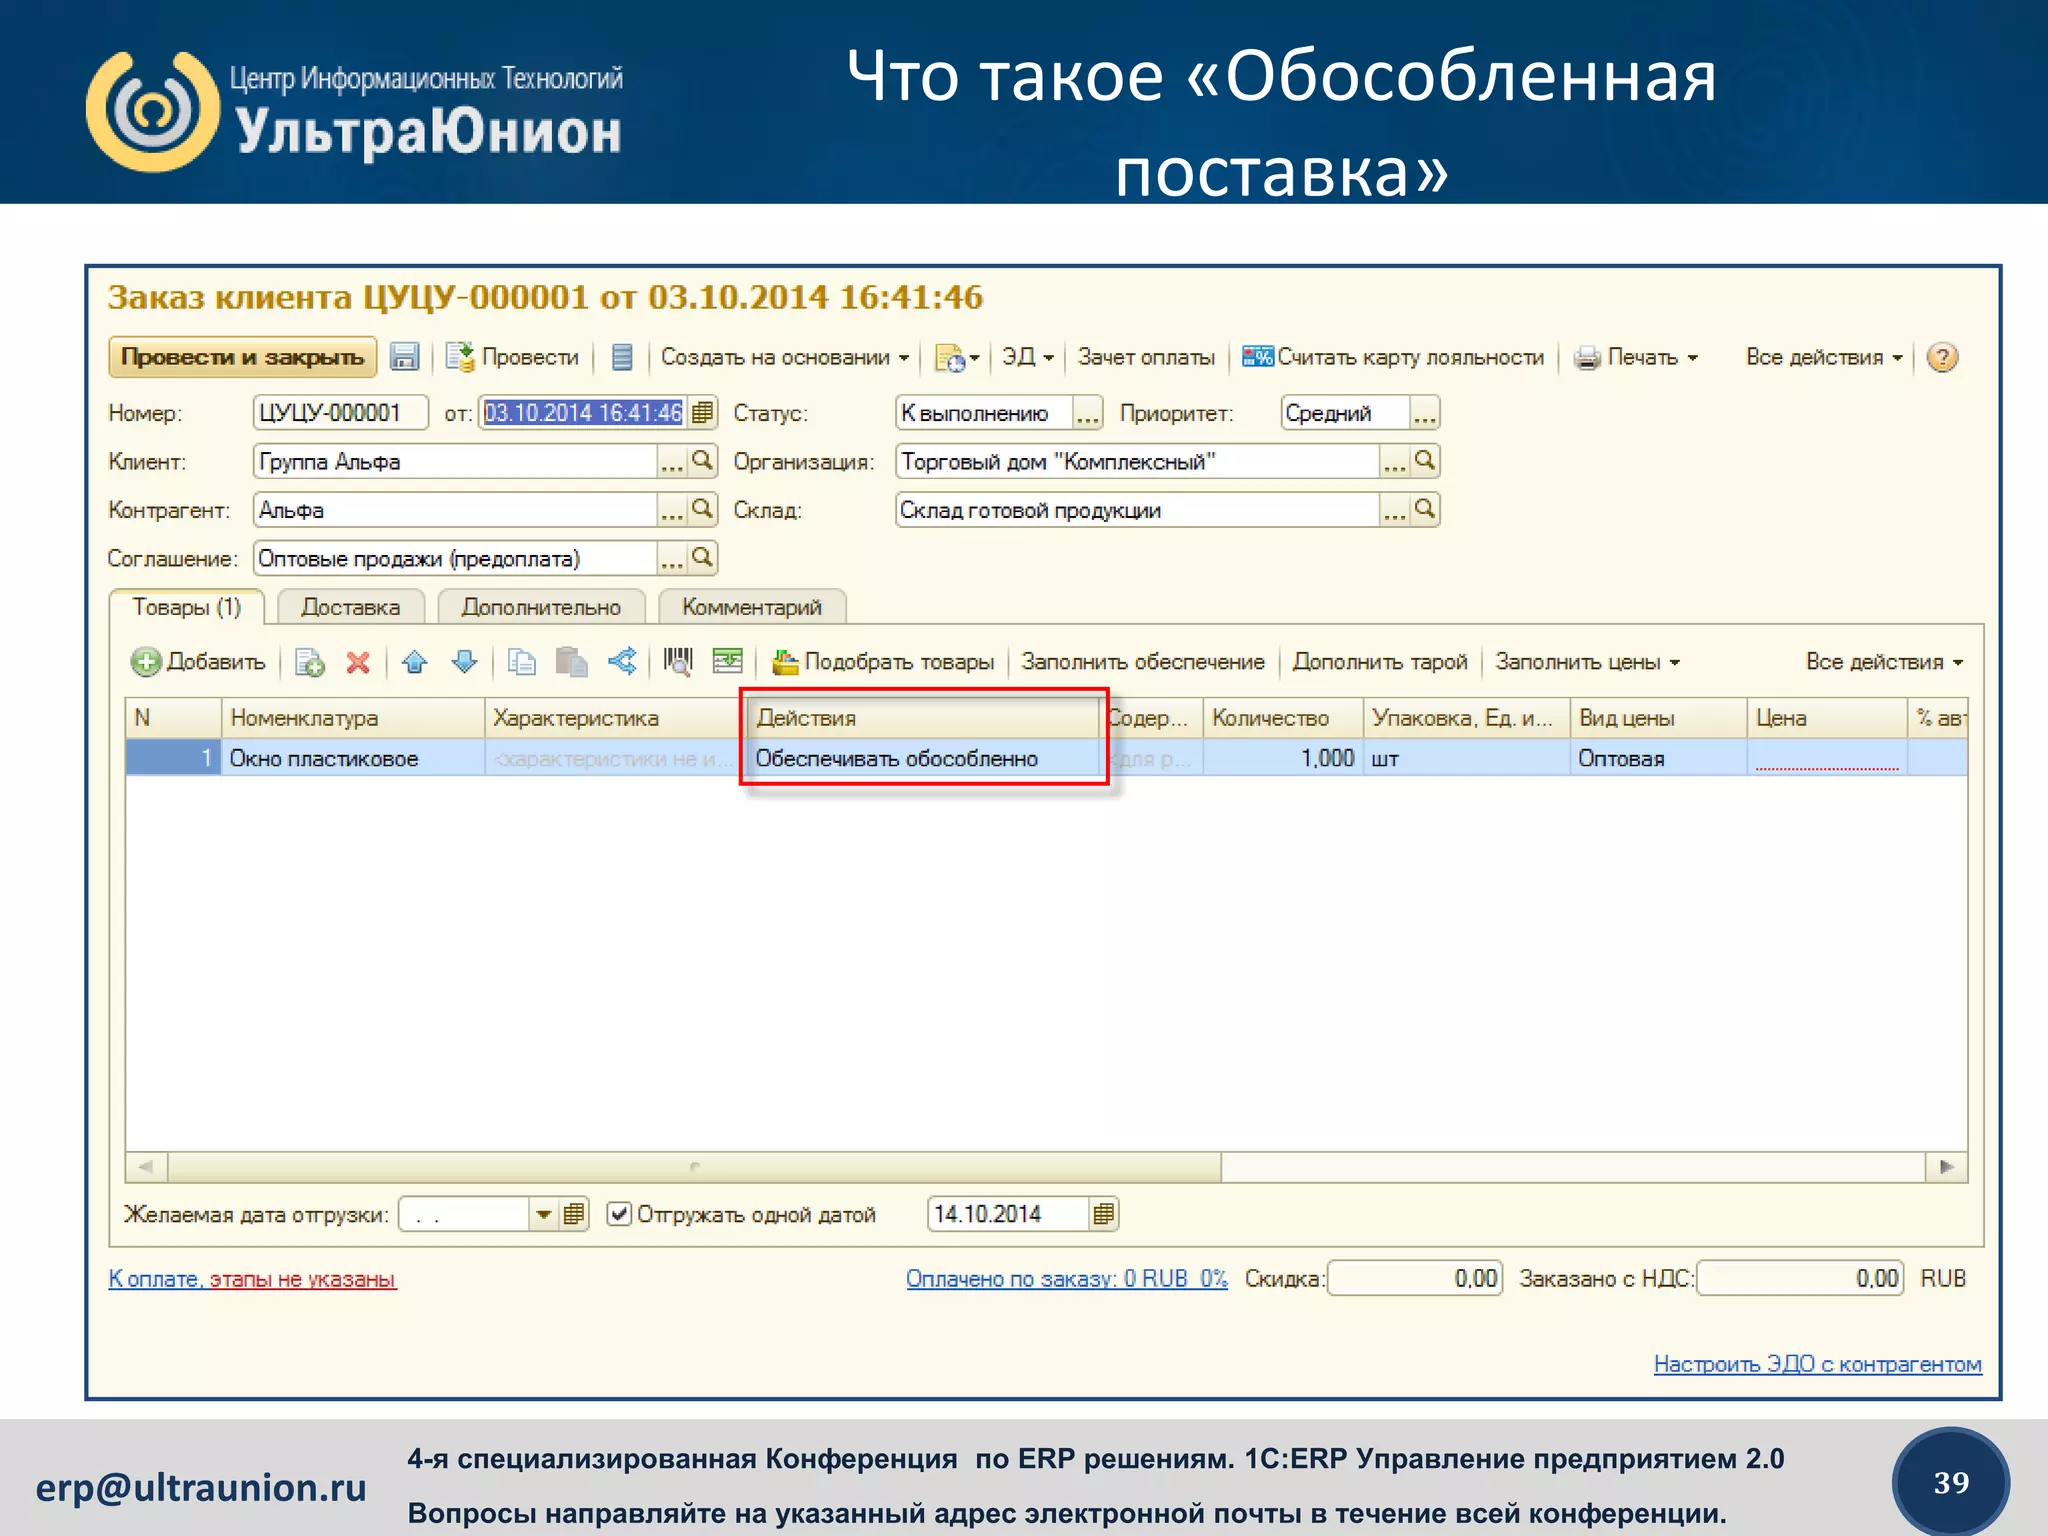The width and height of the screenshot is (2048, 1536).
Task: Open Настроить ЭДО с контрагентом link
Action: [x=1817, y=1364]
